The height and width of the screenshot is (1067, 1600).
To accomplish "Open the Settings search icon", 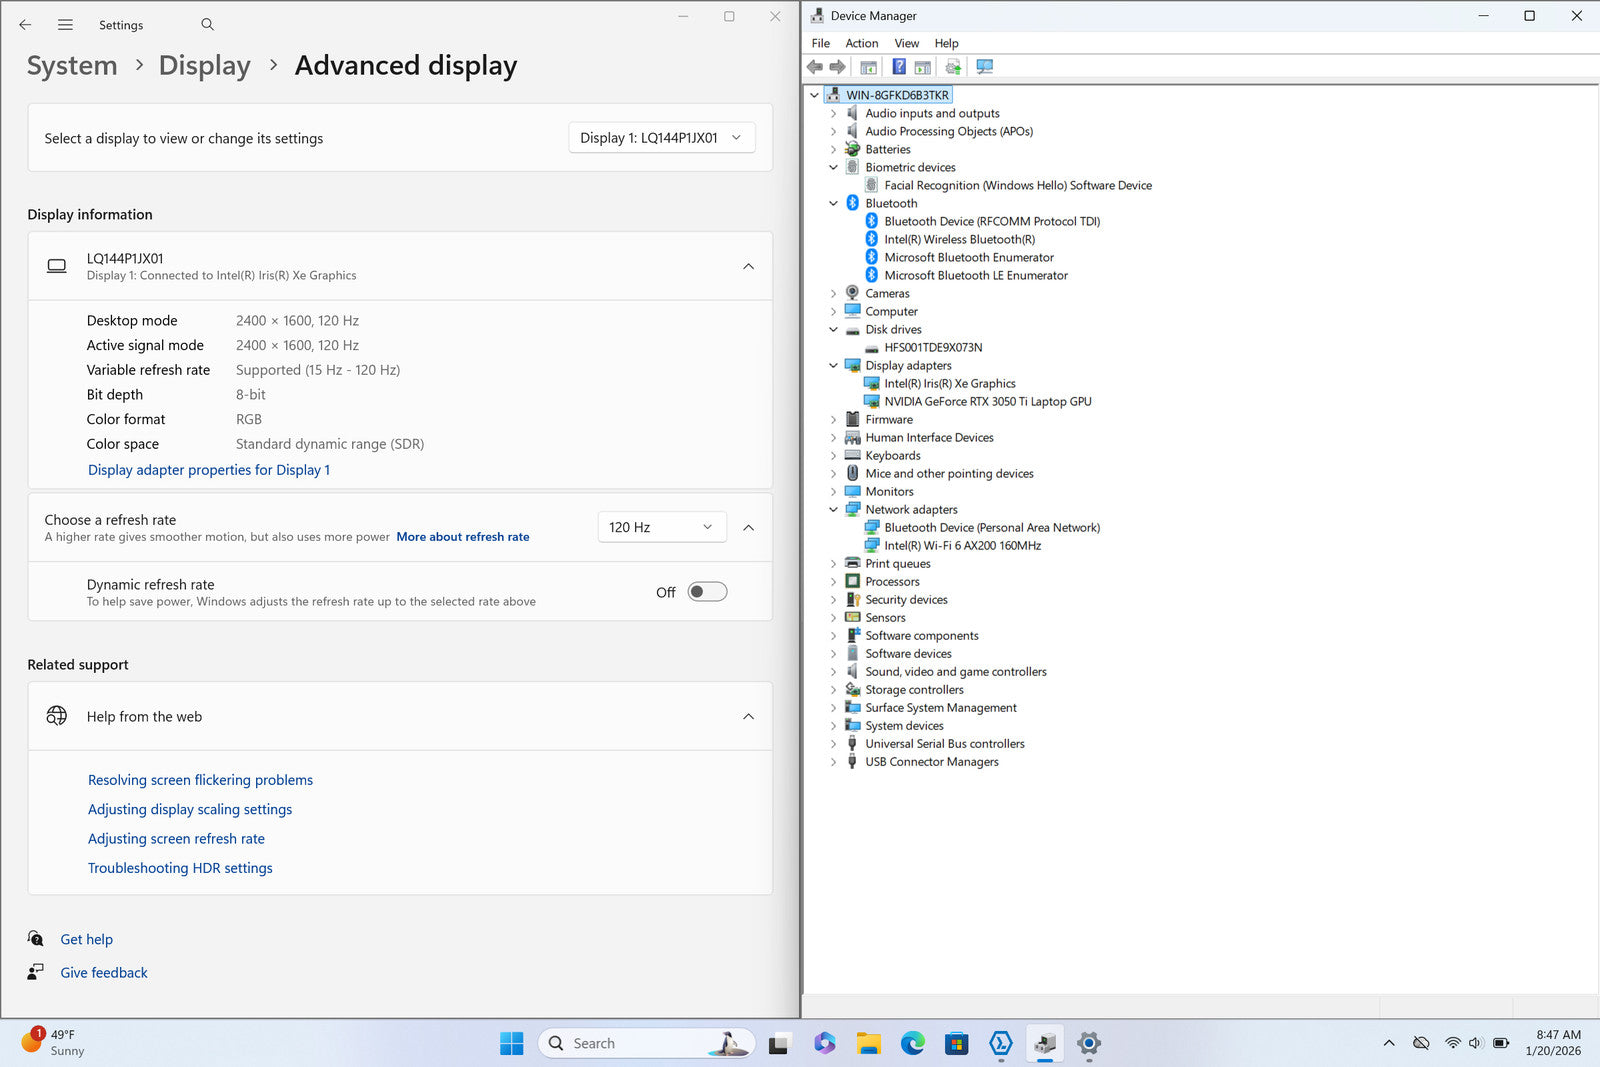I will coord(207,24).
